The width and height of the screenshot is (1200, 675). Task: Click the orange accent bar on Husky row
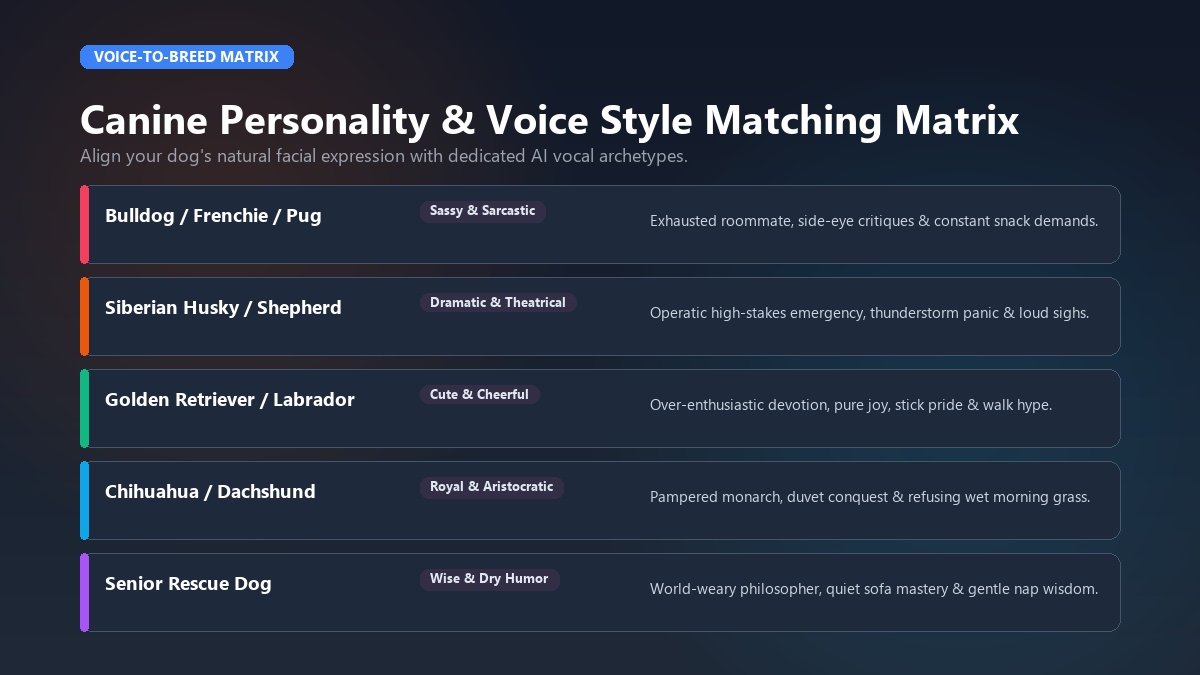pos(85,316)
